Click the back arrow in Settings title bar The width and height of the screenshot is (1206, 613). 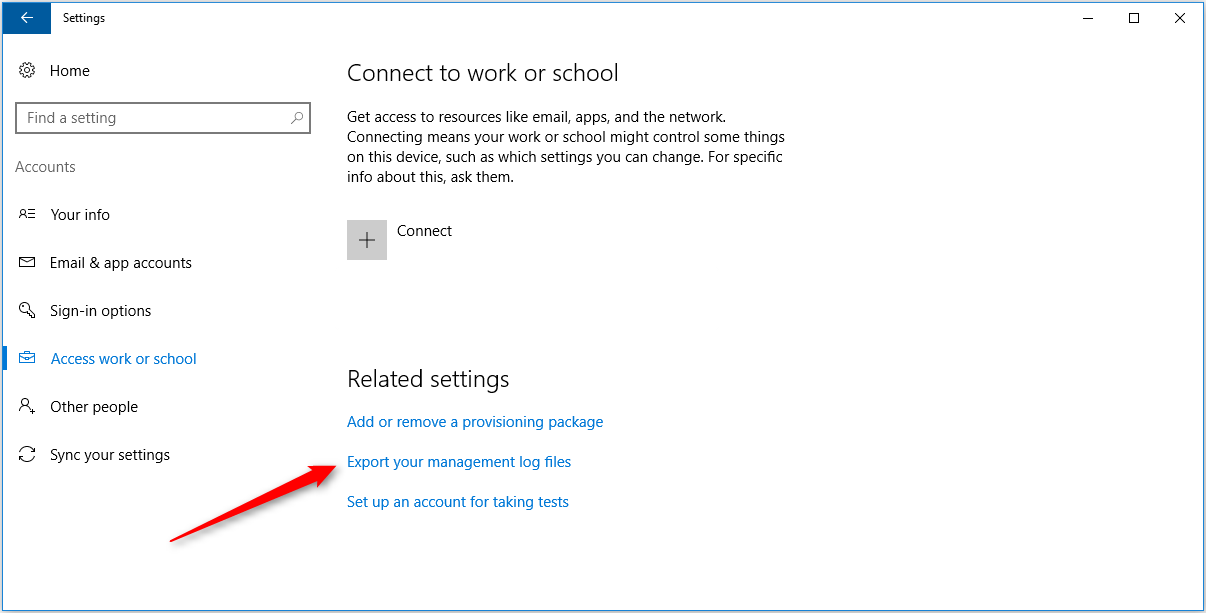point(27,18)
